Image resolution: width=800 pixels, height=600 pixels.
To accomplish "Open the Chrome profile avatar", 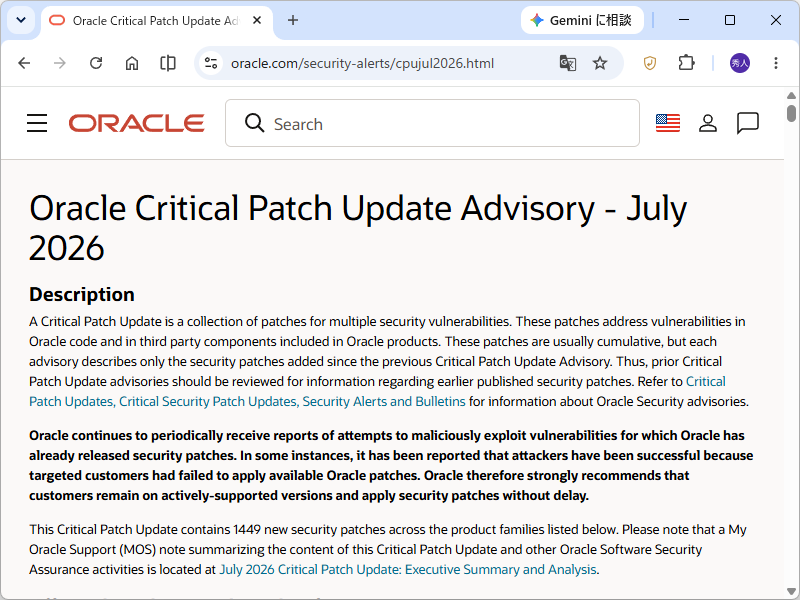I will [x=740, y=63].
